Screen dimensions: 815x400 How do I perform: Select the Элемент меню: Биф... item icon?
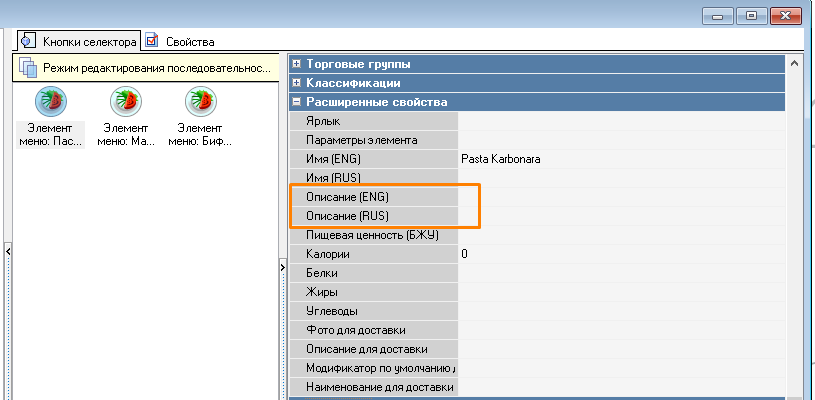(x=201, y=102)
